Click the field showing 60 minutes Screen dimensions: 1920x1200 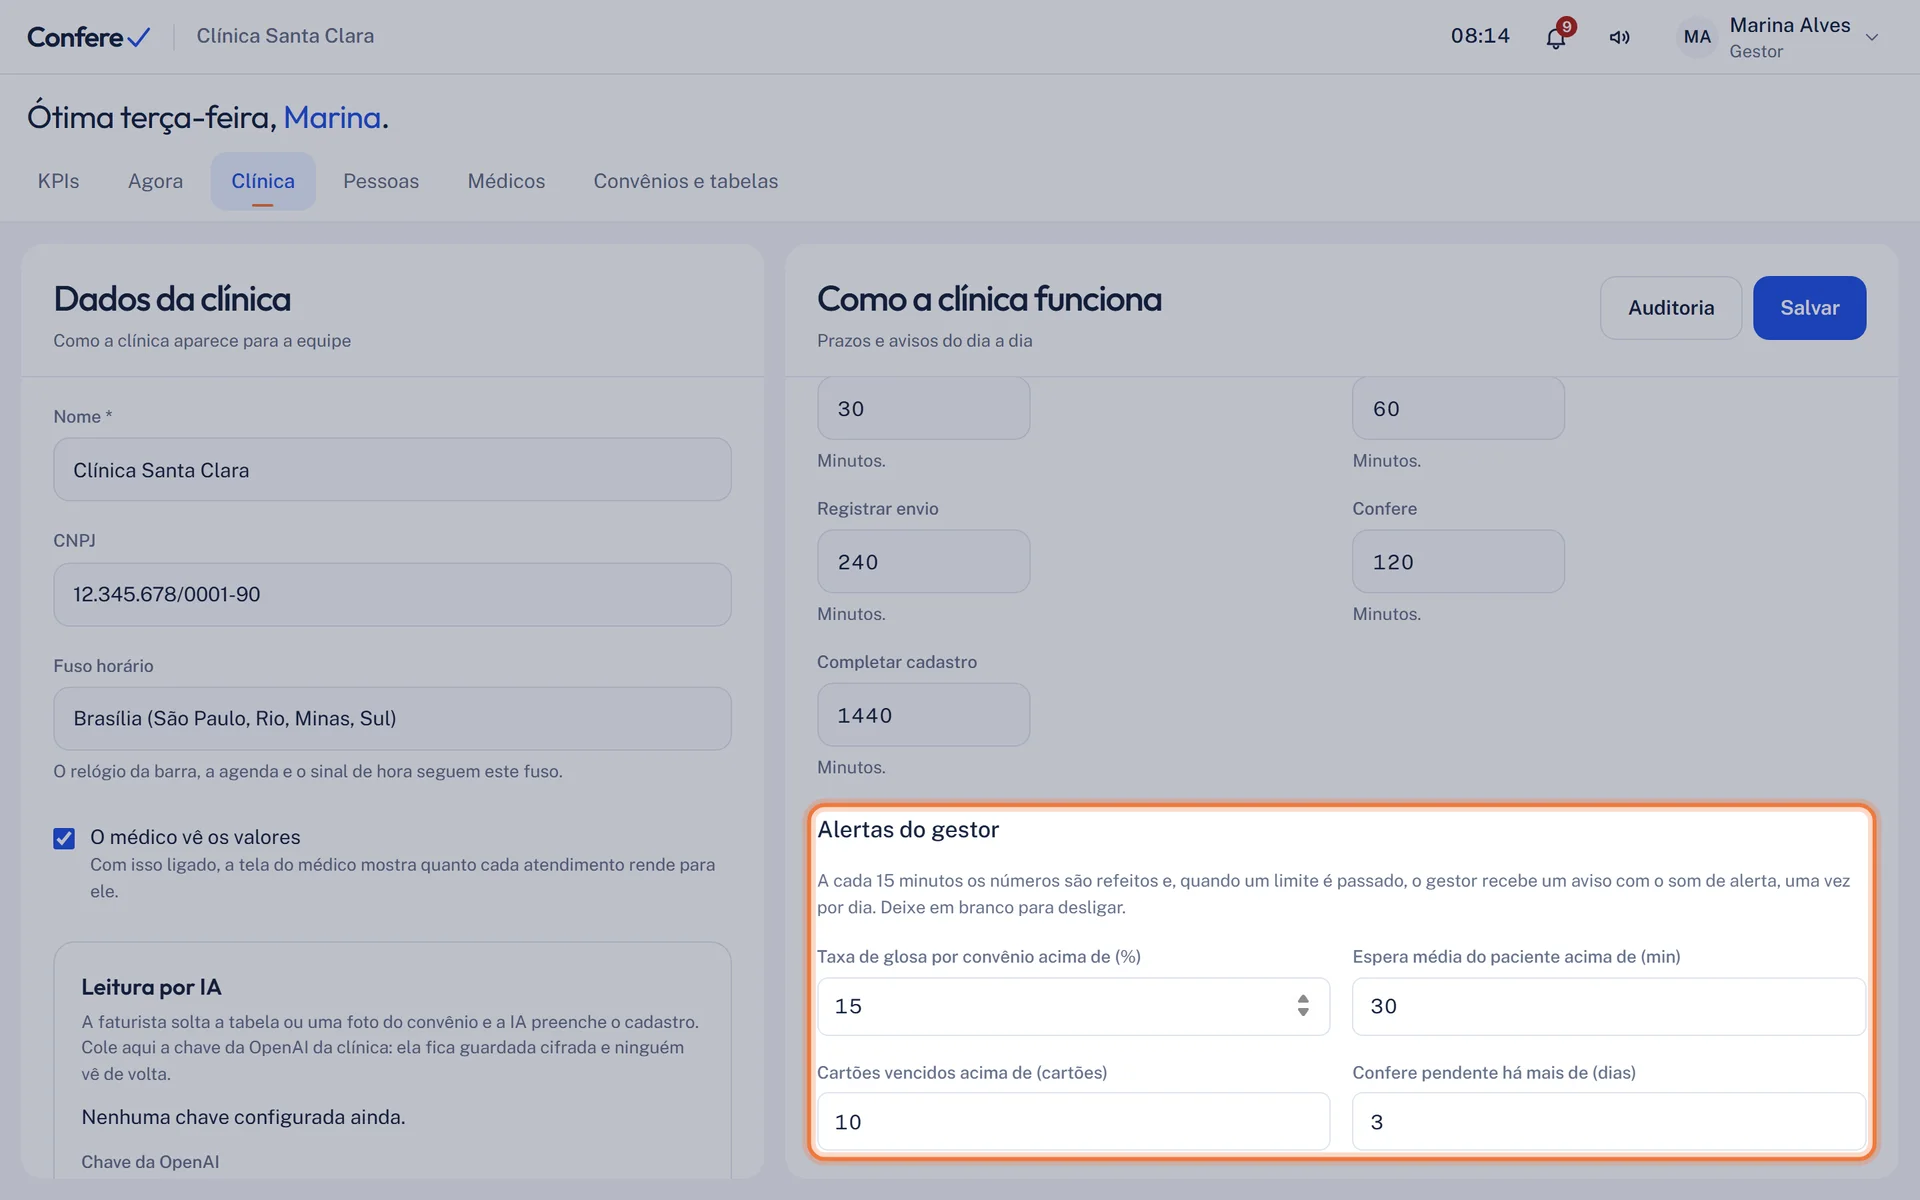click(x=1458, y=409)
